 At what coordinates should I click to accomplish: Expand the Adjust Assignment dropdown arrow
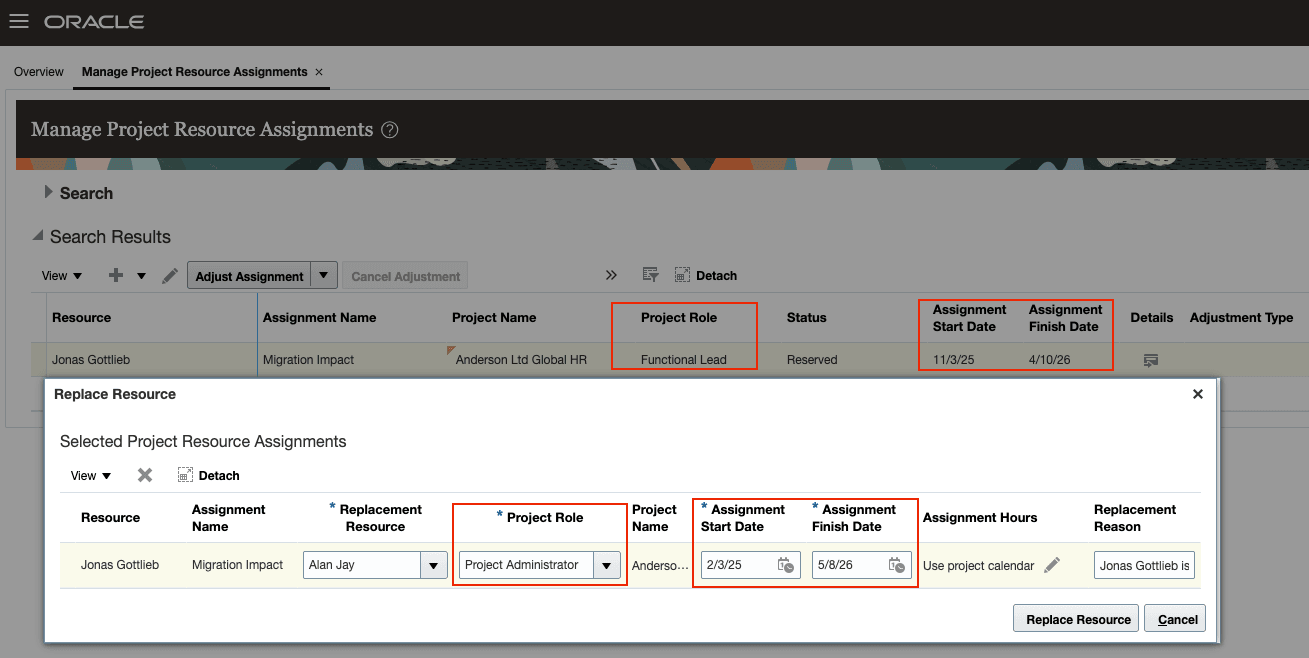pos(323,274)
